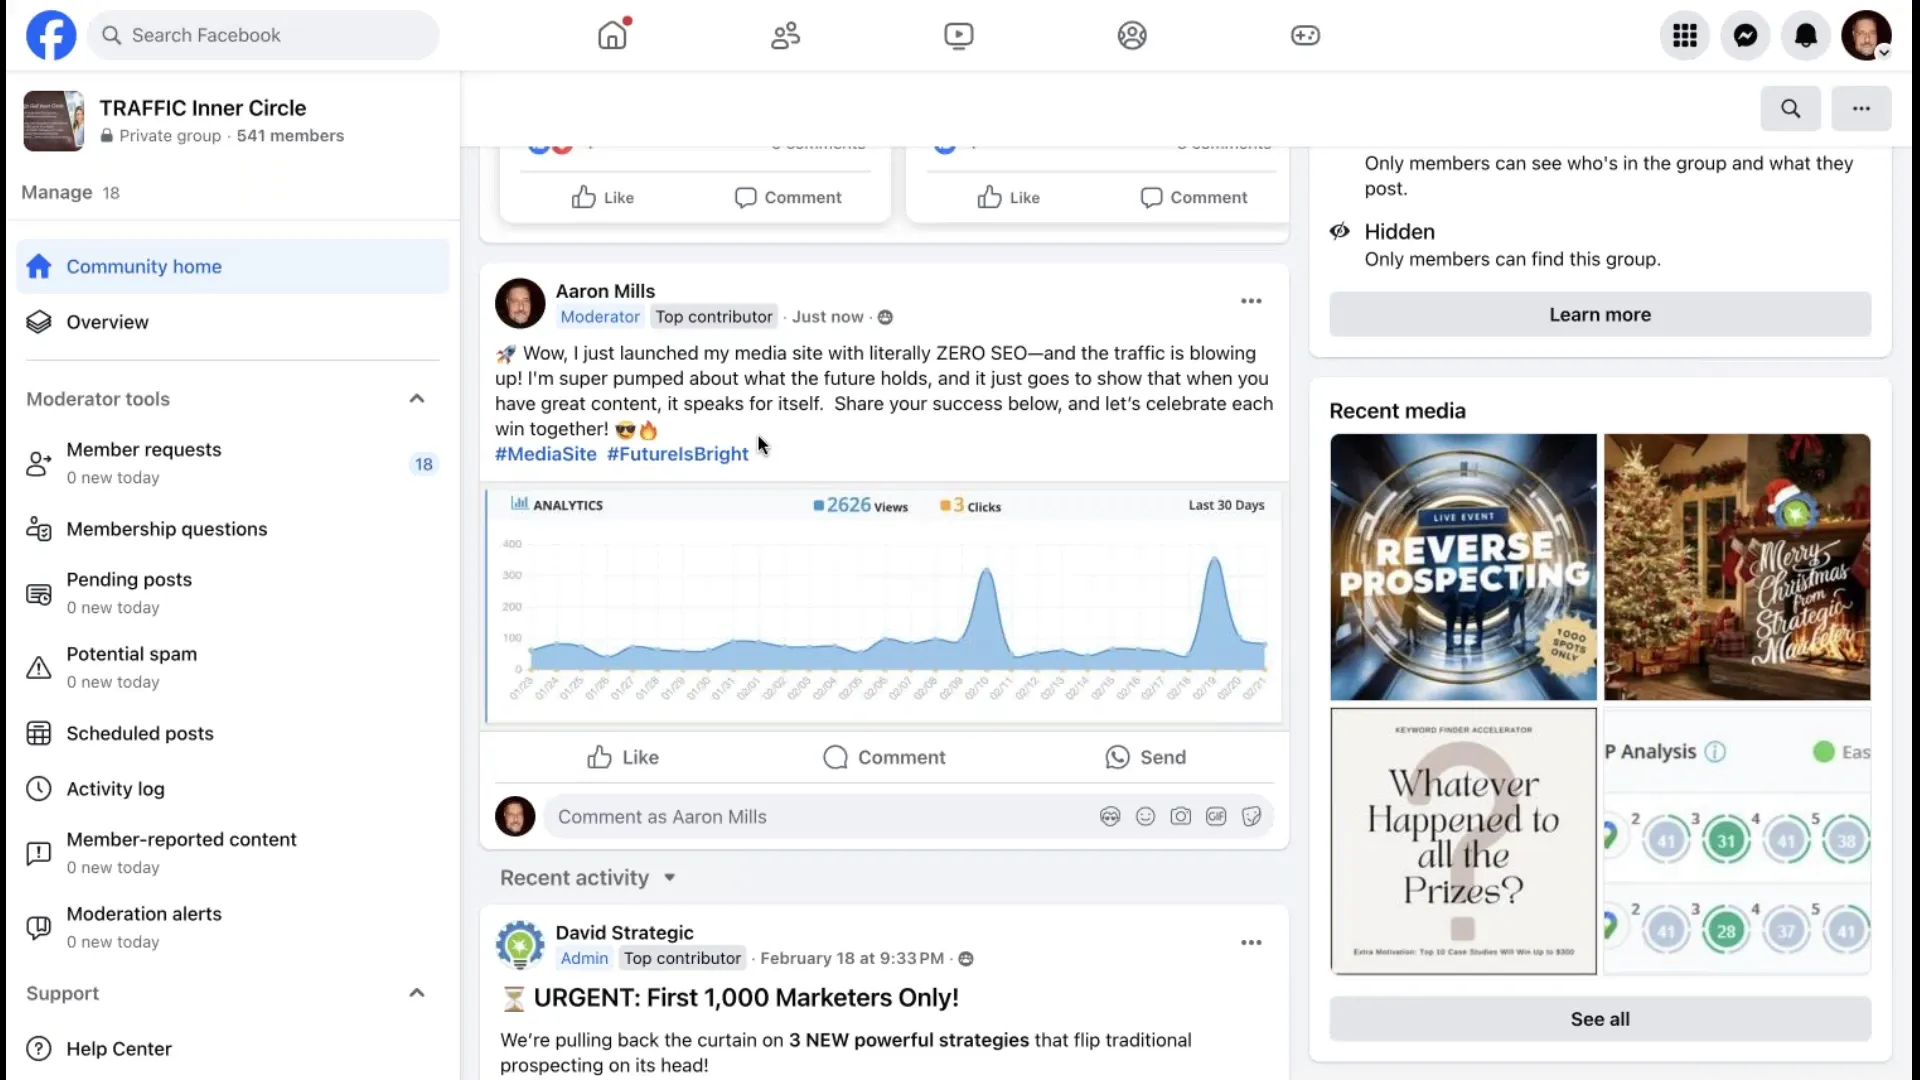Click See all recent media
1920x1080 pixels.
click(x=1600, y=1019)
